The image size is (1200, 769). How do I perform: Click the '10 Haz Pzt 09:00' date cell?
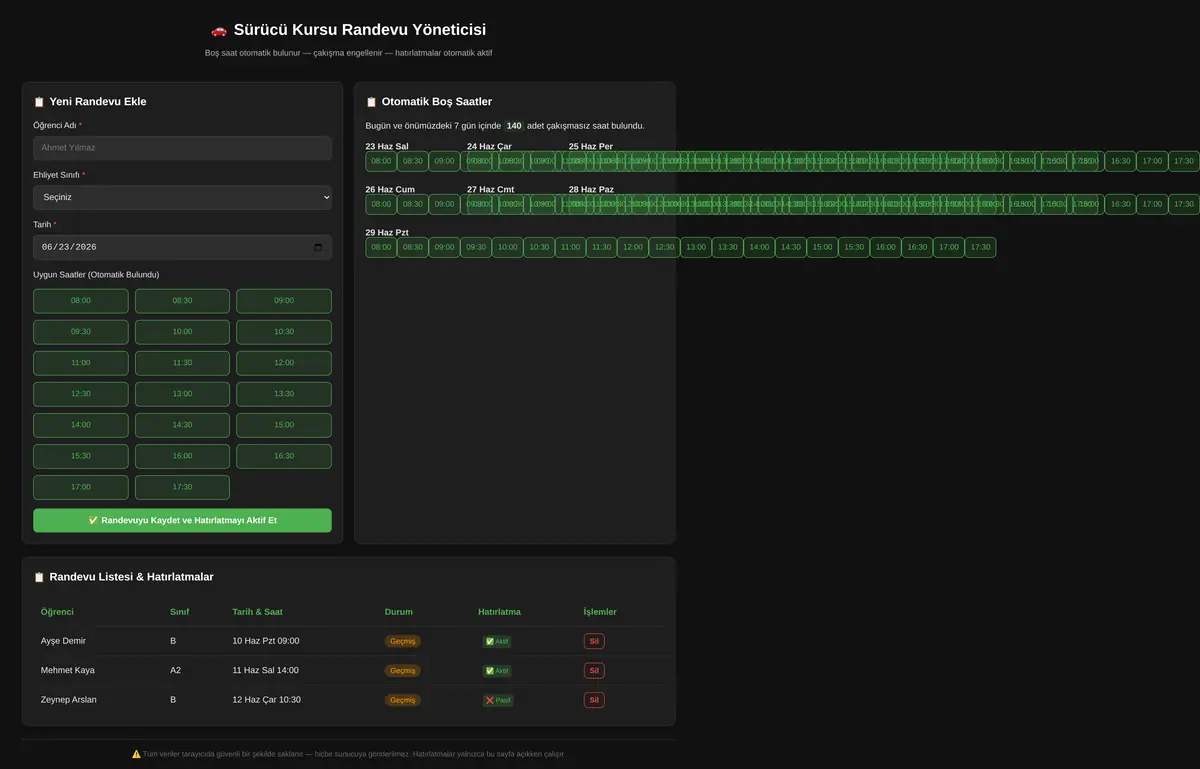tap(266, 642)
